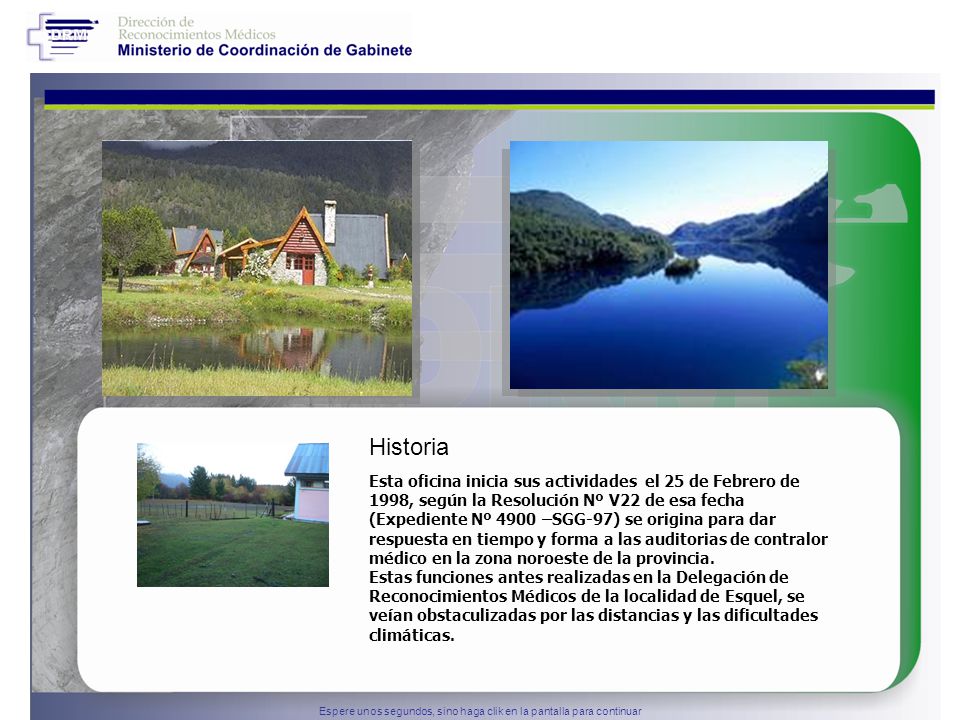
Task: Click 'Dirección de Reconocimientos Médicos' header text
Action: (x=197, y=28)
